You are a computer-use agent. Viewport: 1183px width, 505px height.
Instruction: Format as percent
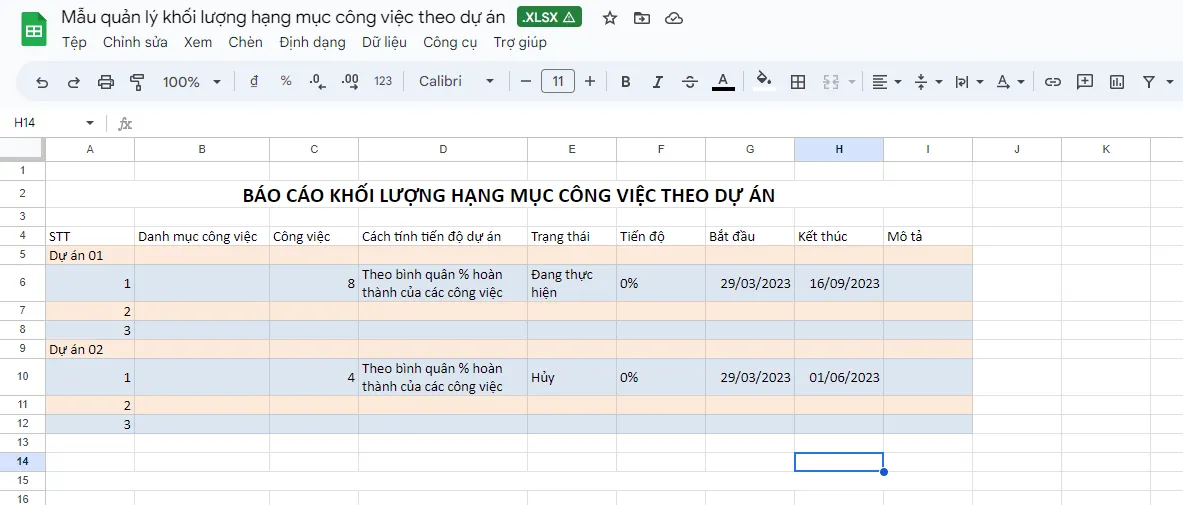coord(286,82)
